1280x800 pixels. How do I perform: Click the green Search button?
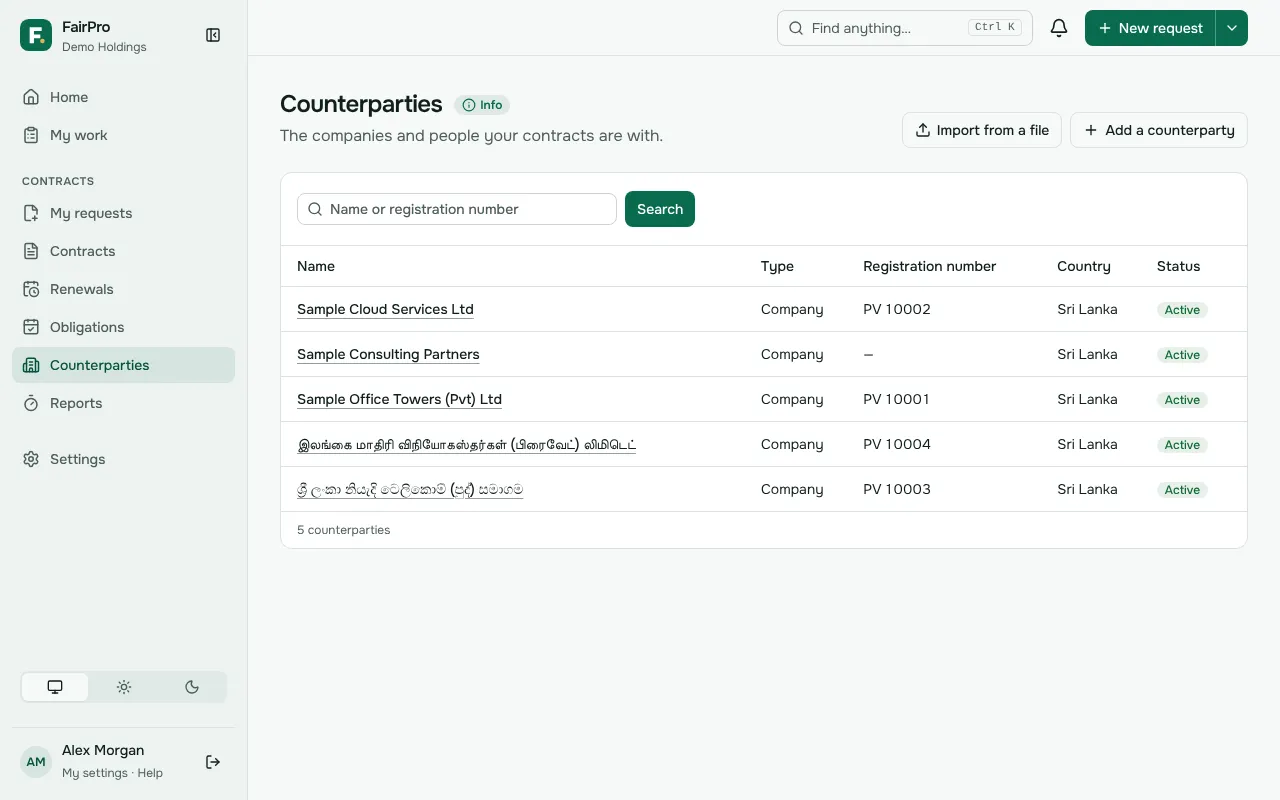[660, 209]
